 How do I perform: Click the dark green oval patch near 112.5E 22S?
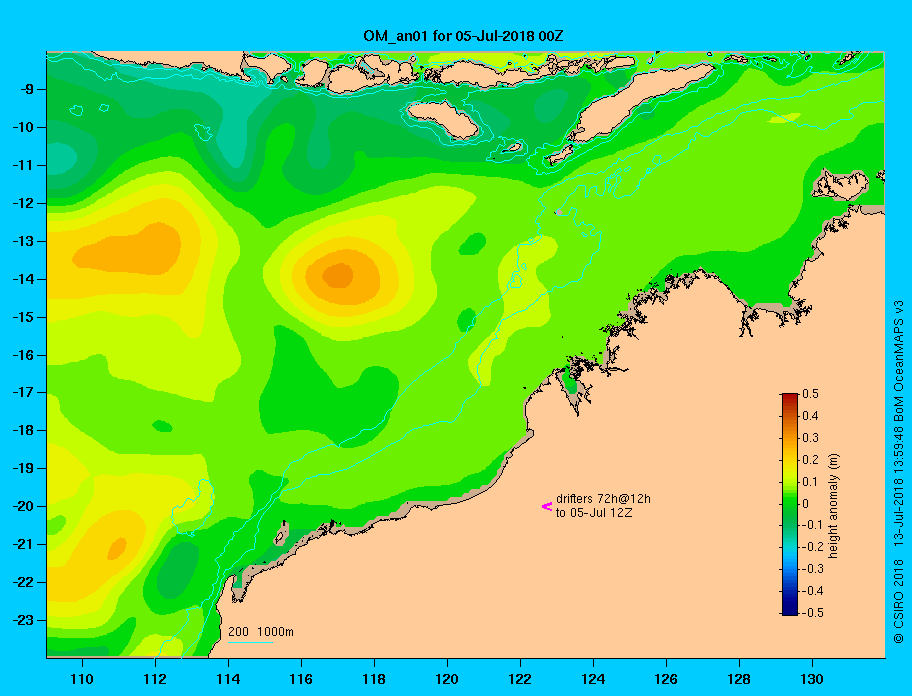178,570
